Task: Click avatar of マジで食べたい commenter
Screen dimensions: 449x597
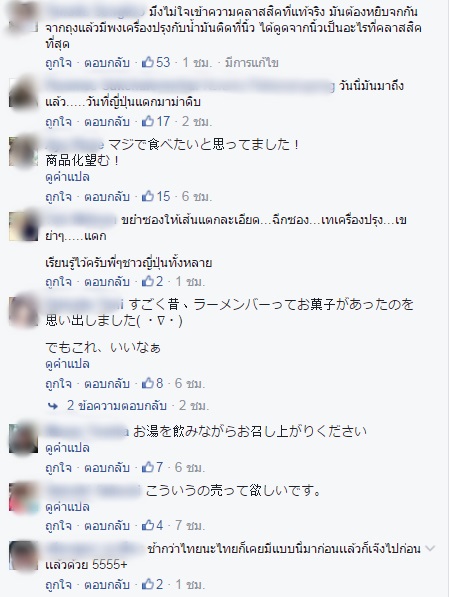Action: [24, 151]
